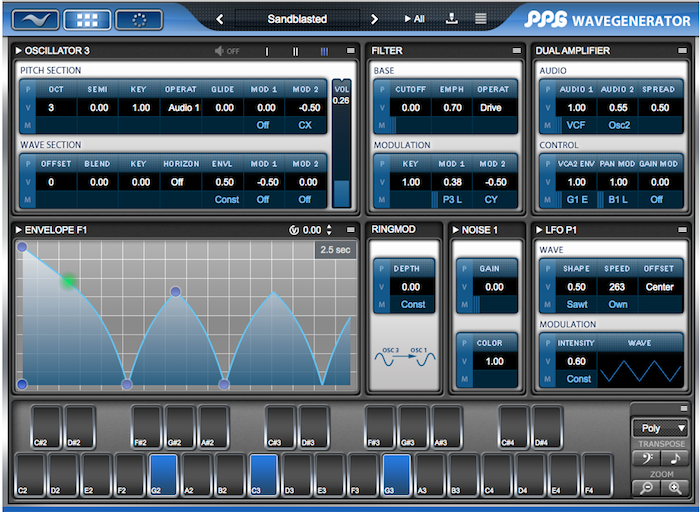Open keyboard panel menu icon
Image resolution: width=700 pixels, height=512 pixels.
click(x=683, y=408)
